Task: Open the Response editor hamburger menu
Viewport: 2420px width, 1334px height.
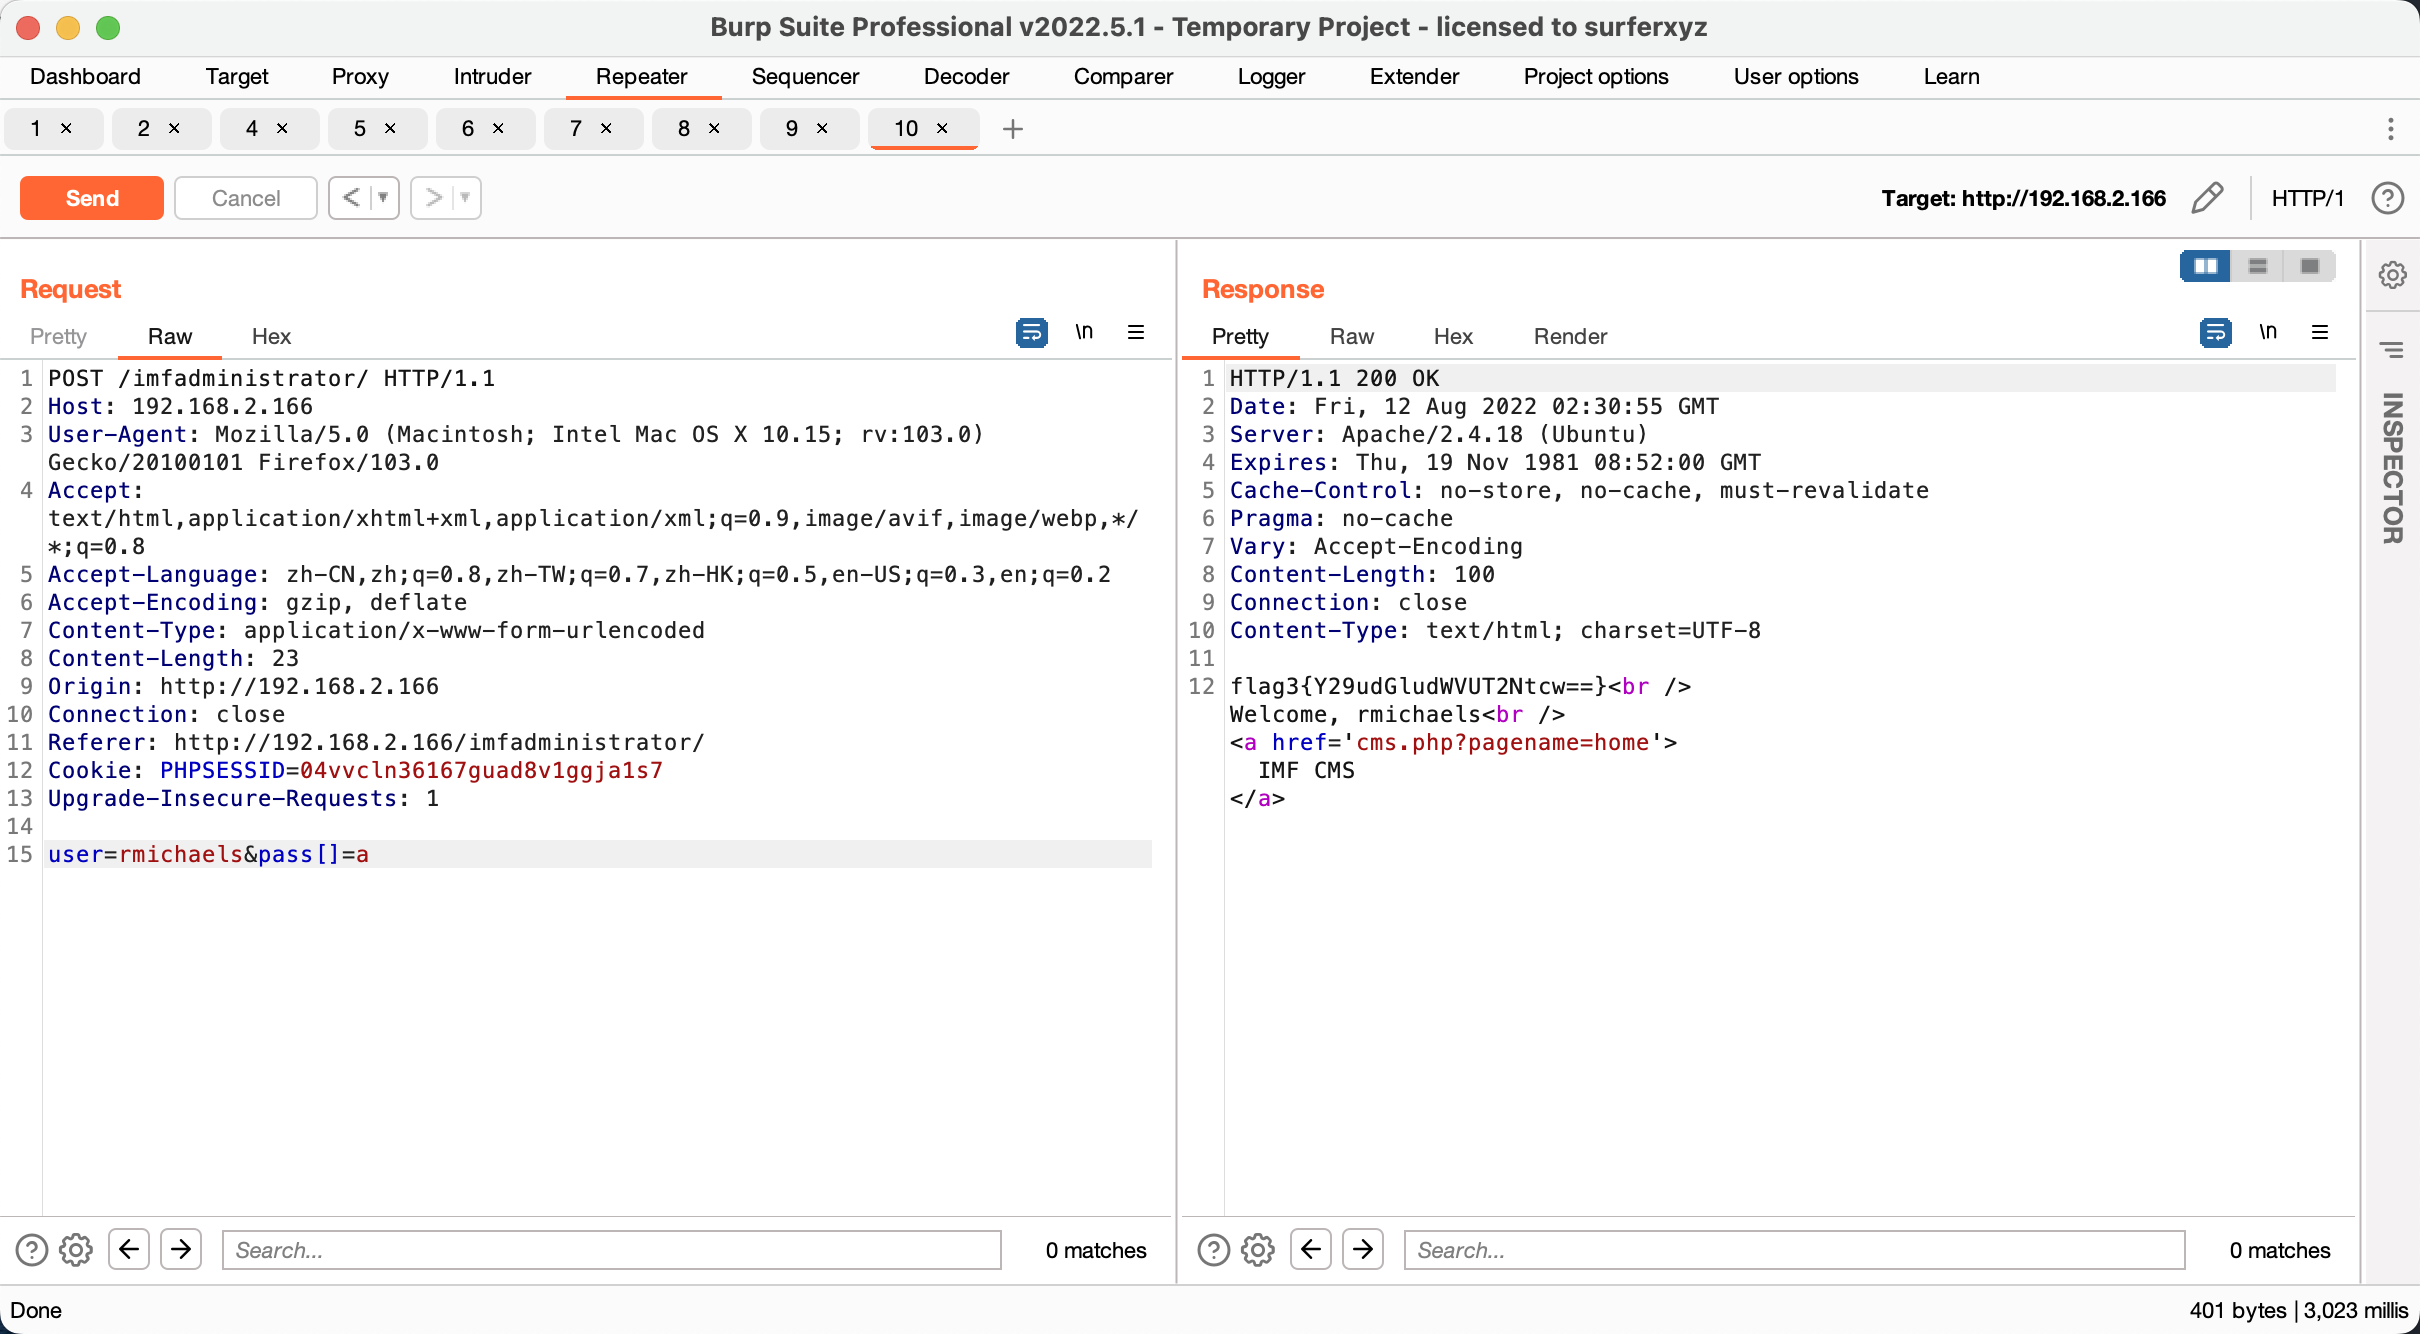Action: pos(2320,332)
